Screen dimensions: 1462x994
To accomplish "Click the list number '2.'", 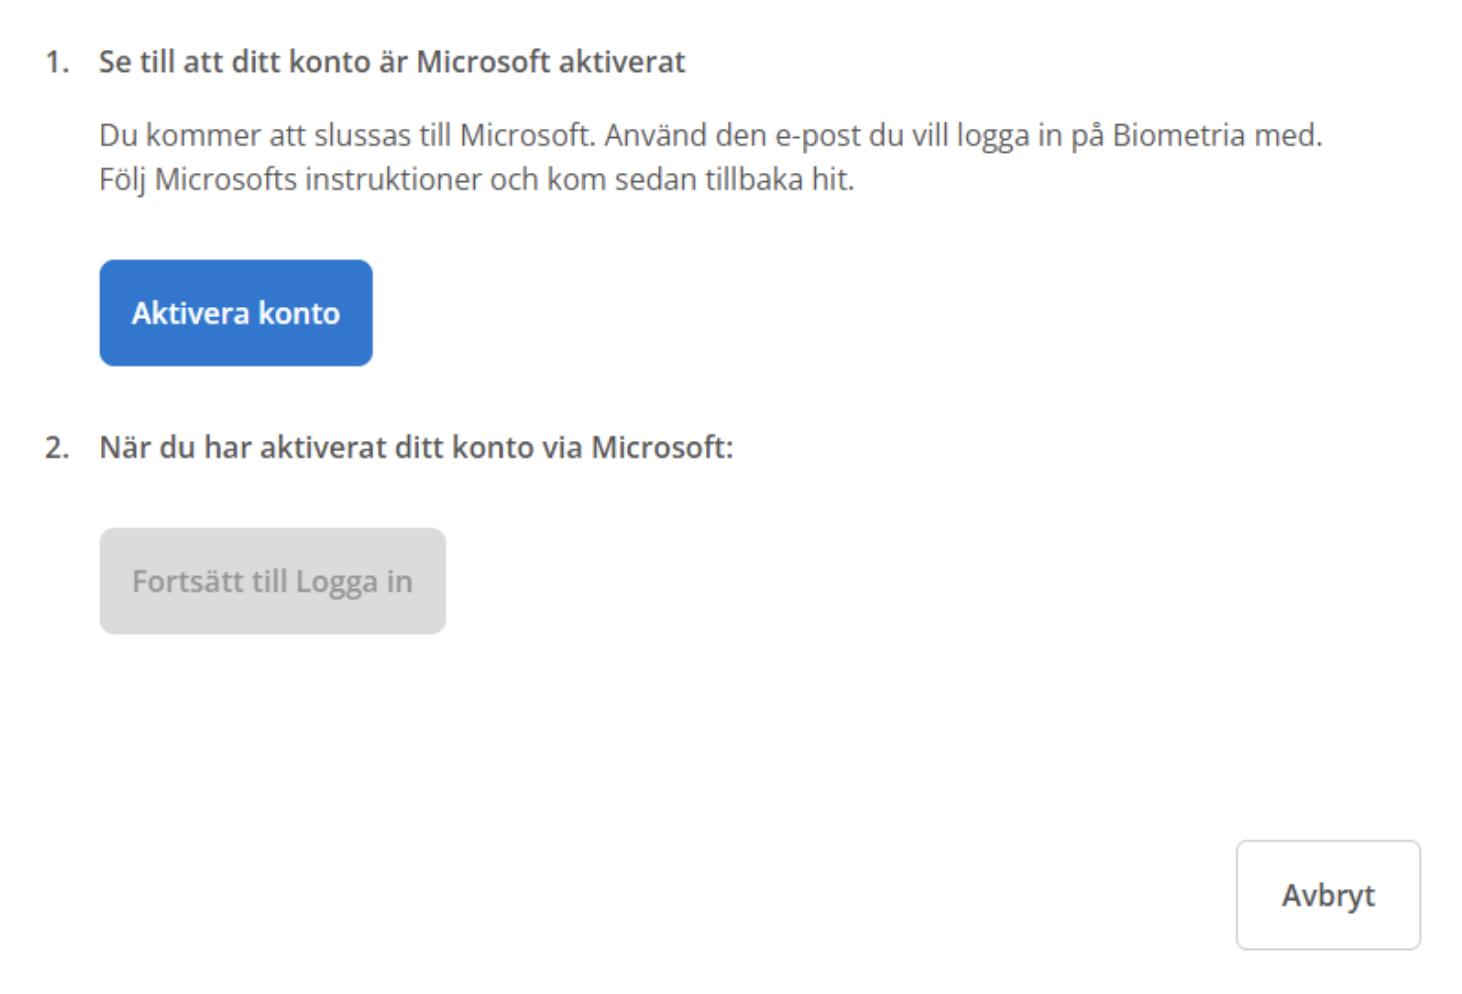I will pos(58,447).
